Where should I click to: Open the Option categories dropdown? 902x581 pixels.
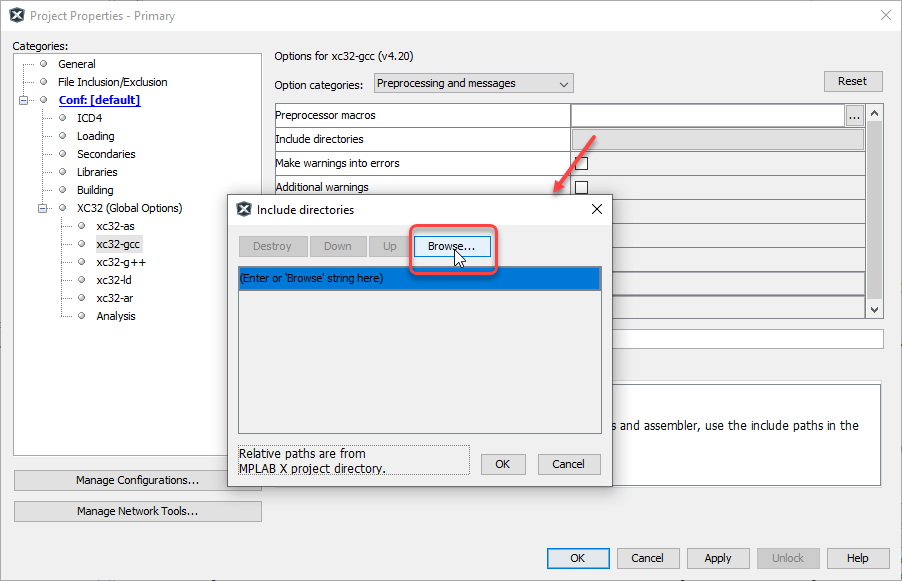473,84
